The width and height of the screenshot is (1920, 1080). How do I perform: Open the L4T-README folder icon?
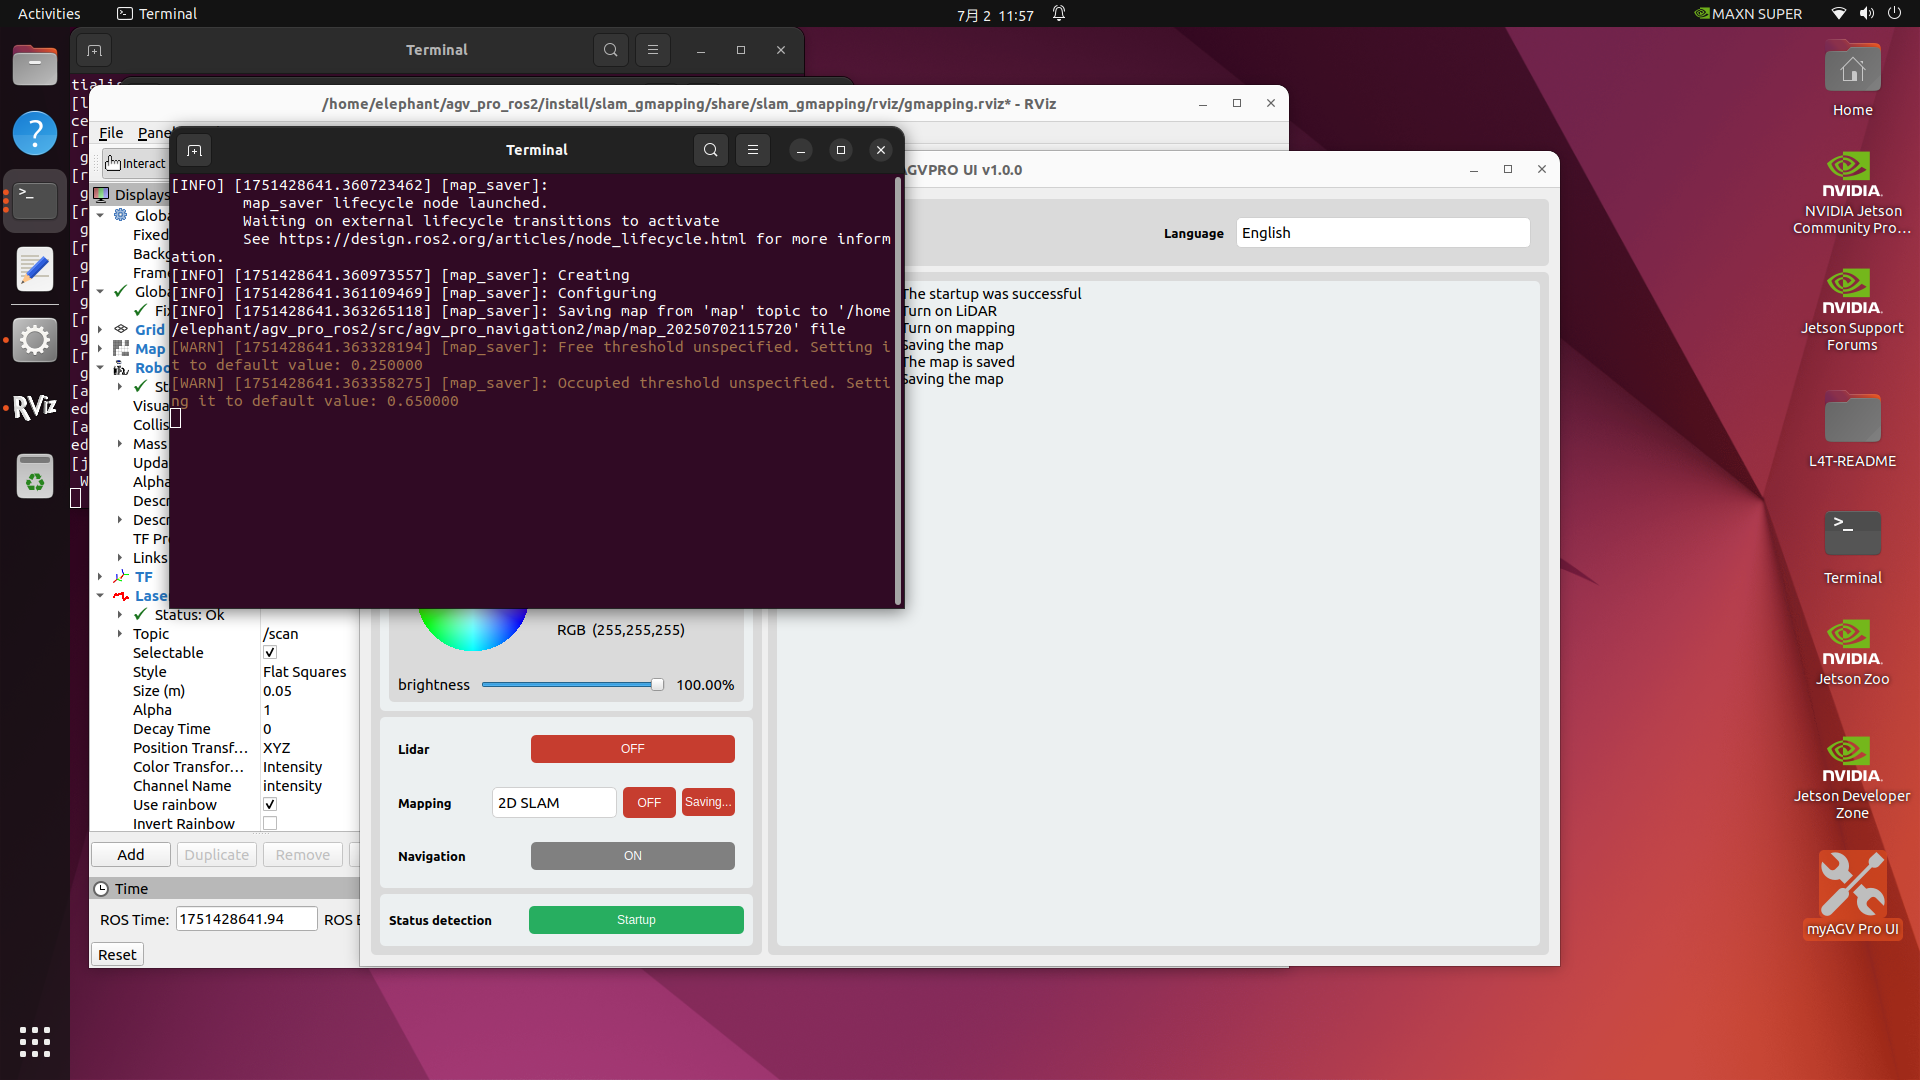1852,430
